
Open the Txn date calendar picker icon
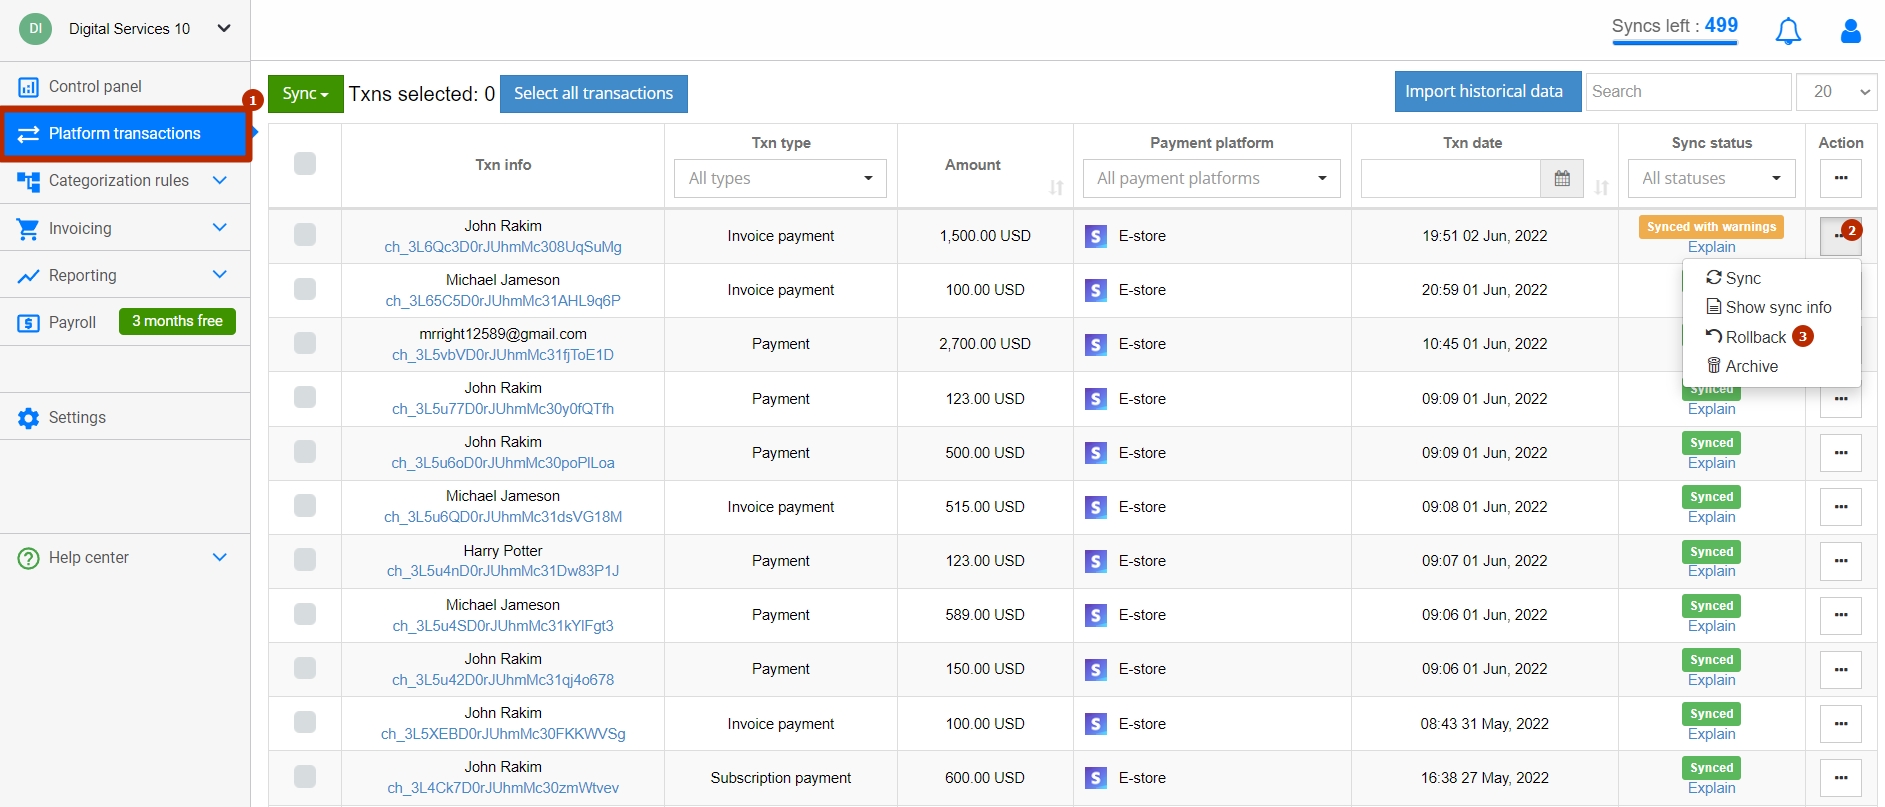pos(1562,178)
